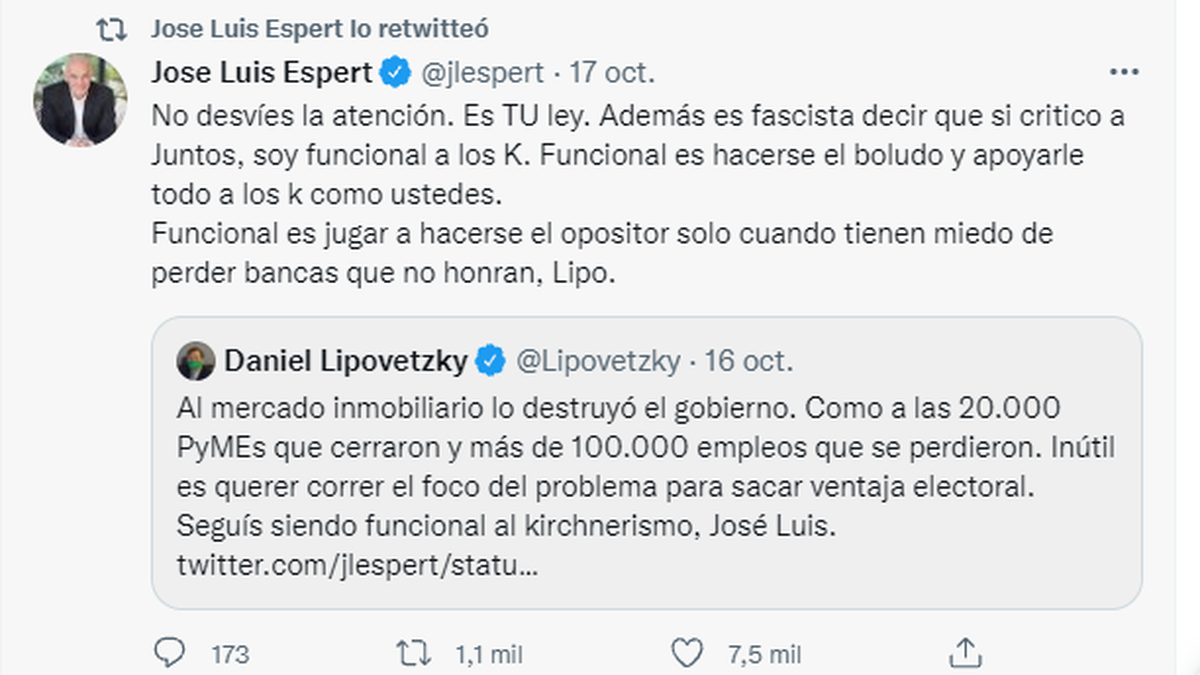Like the tweet with the heart icon
This screenshot has height=675, width=1200.
(x=687, y=653)
